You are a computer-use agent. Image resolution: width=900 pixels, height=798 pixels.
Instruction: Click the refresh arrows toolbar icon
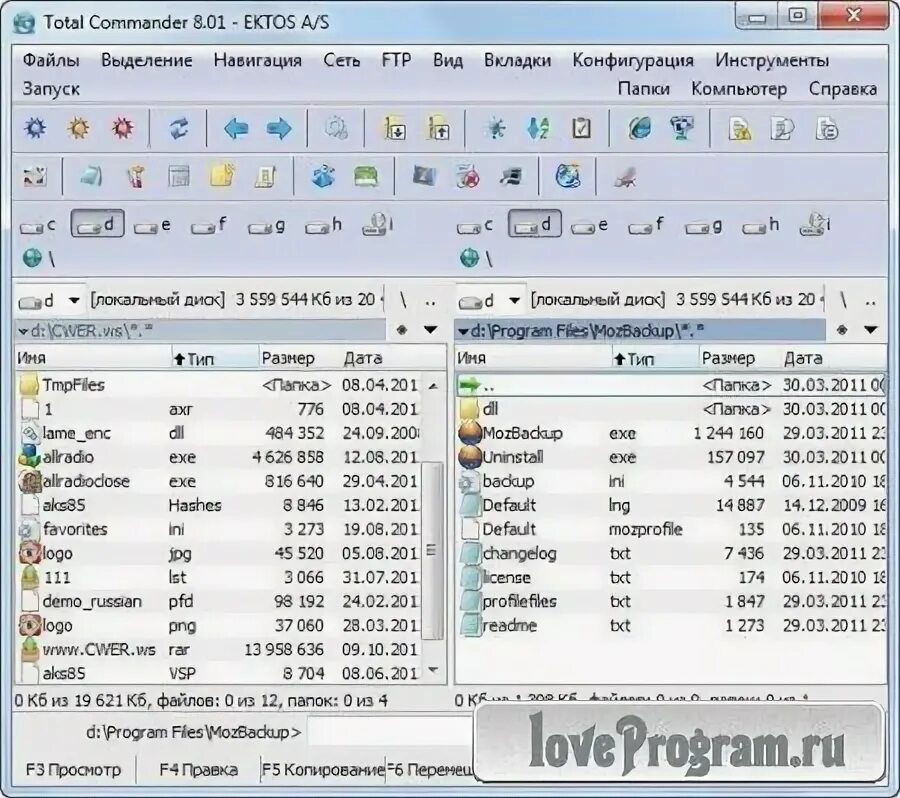pos(179,127)
